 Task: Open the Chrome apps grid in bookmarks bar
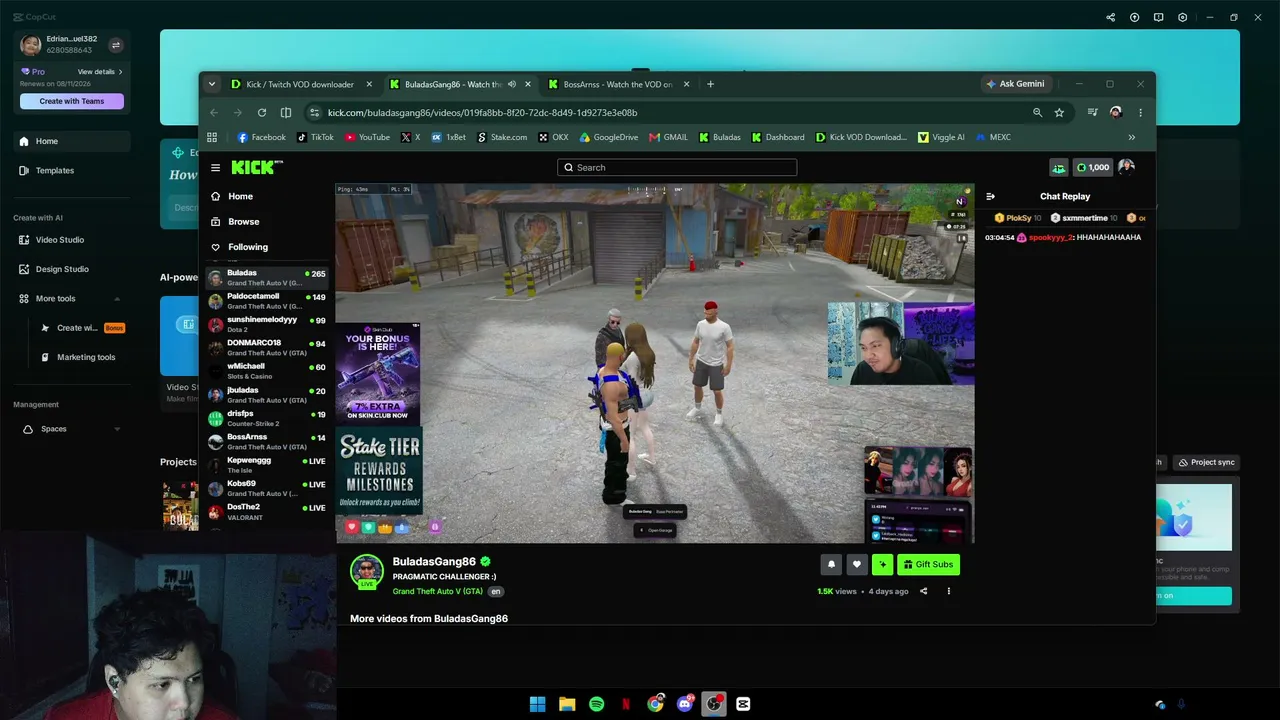[212, 137]
